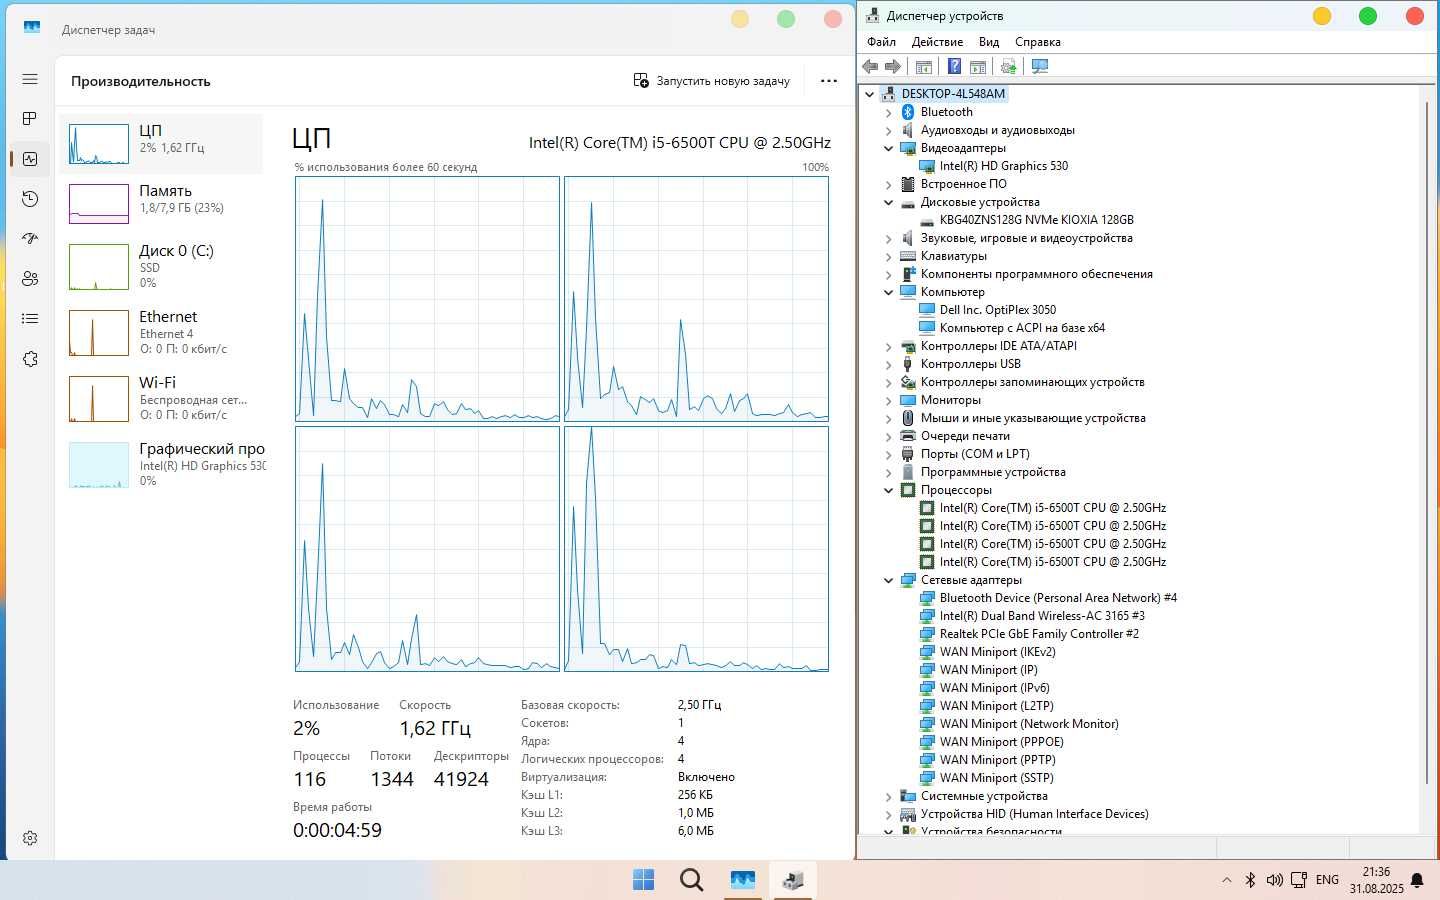1440x900 pixels.
Task: Open the Вид menu in Device Manager
Action: (x=989, y=42)
